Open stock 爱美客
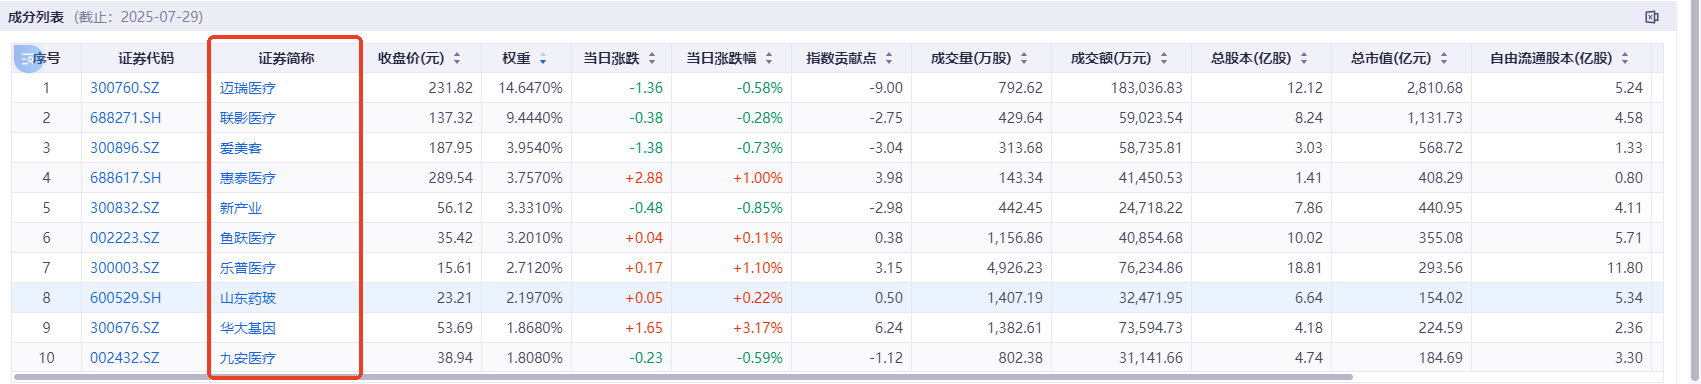This screenshot has width=1701, height=384. tap(241, 148)
